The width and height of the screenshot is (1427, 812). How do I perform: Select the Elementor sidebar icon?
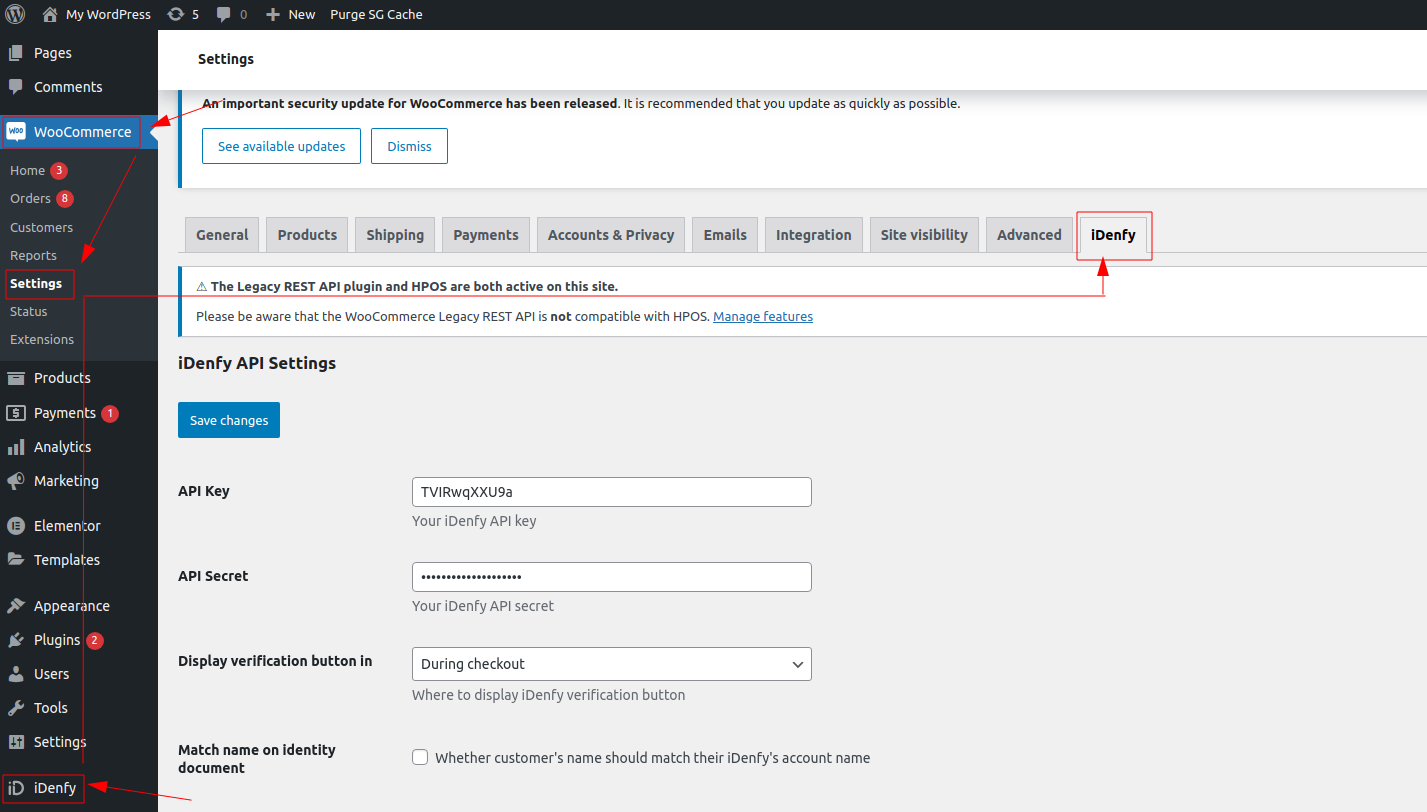tap(14, 525)
